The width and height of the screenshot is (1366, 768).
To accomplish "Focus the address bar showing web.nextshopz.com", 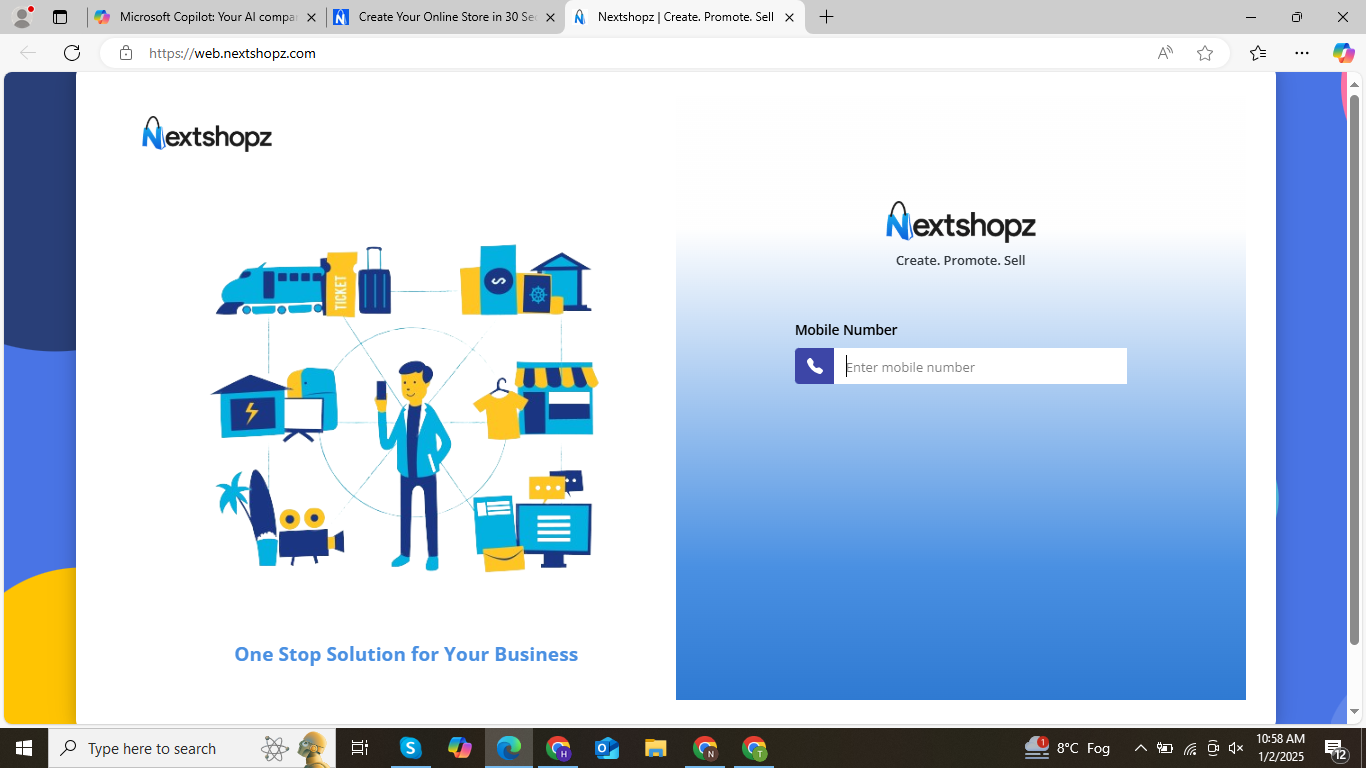I will [640, 53].
